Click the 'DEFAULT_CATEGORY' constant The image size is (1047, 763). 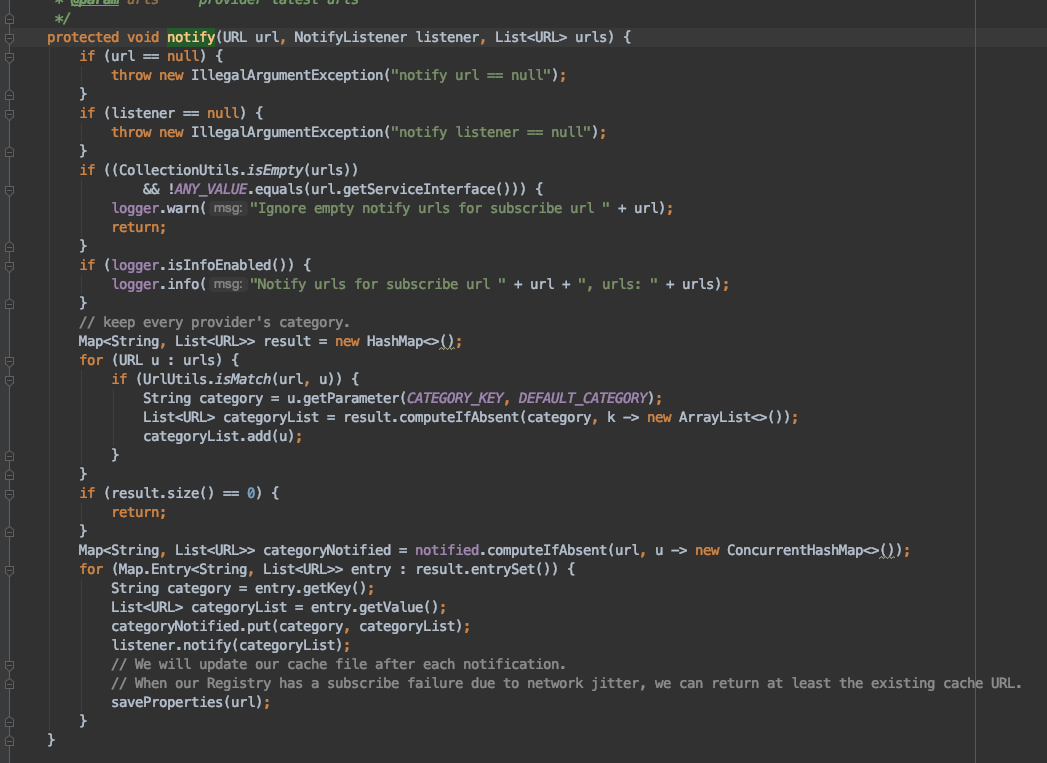point(583,399)
